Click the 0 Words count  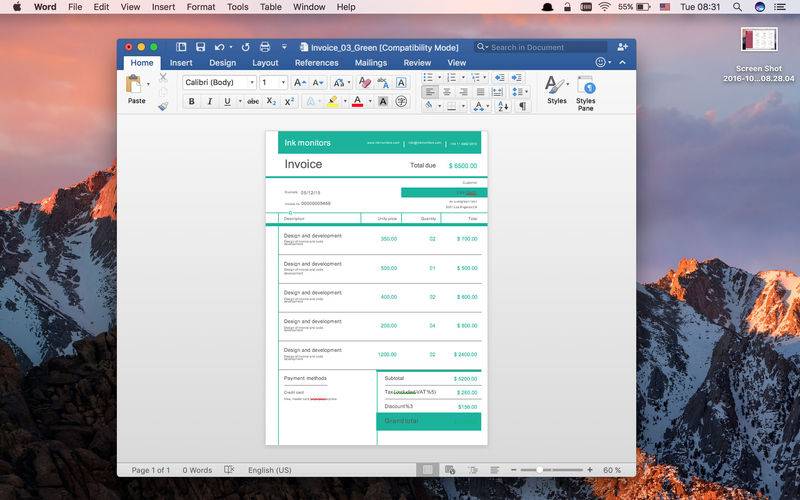click(197, 470)
